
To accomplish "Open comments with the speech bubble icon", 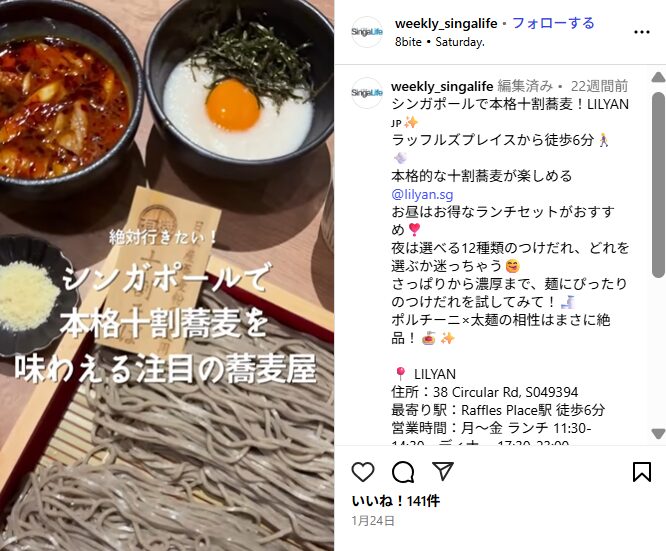I will (403, 472).
